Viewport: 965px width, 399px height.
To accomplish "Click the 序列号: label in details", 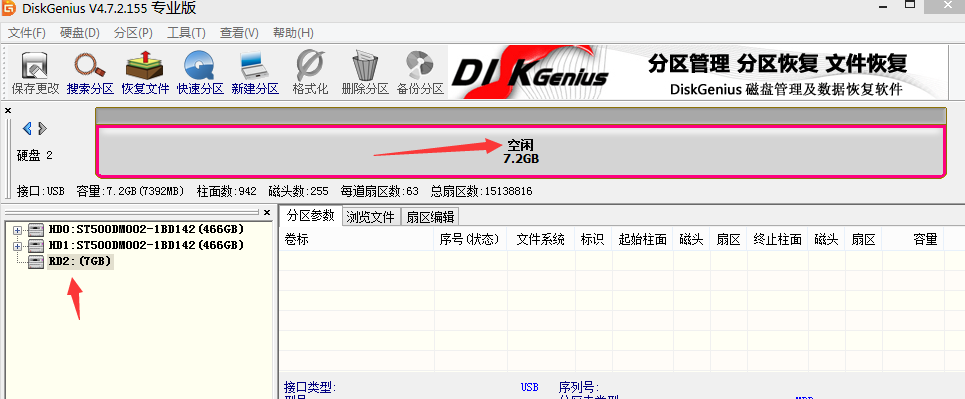I will [x=579, y=387].
